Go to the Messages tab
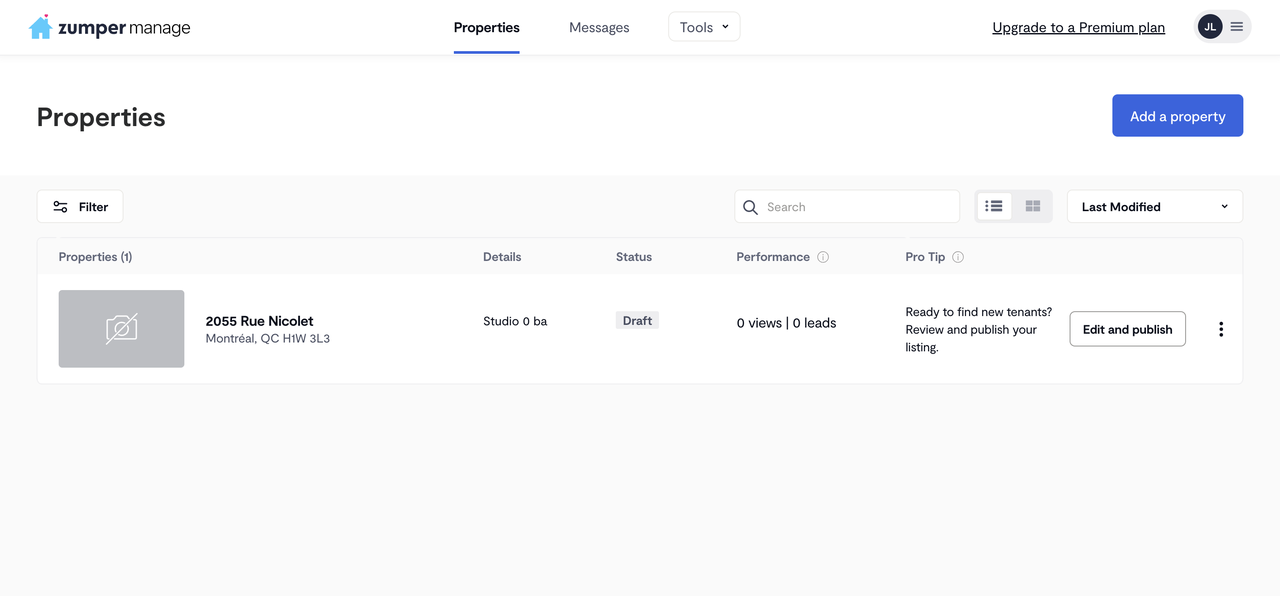Screen dimensions: 1280x596 pyautogui.click(x=599, y=27)
